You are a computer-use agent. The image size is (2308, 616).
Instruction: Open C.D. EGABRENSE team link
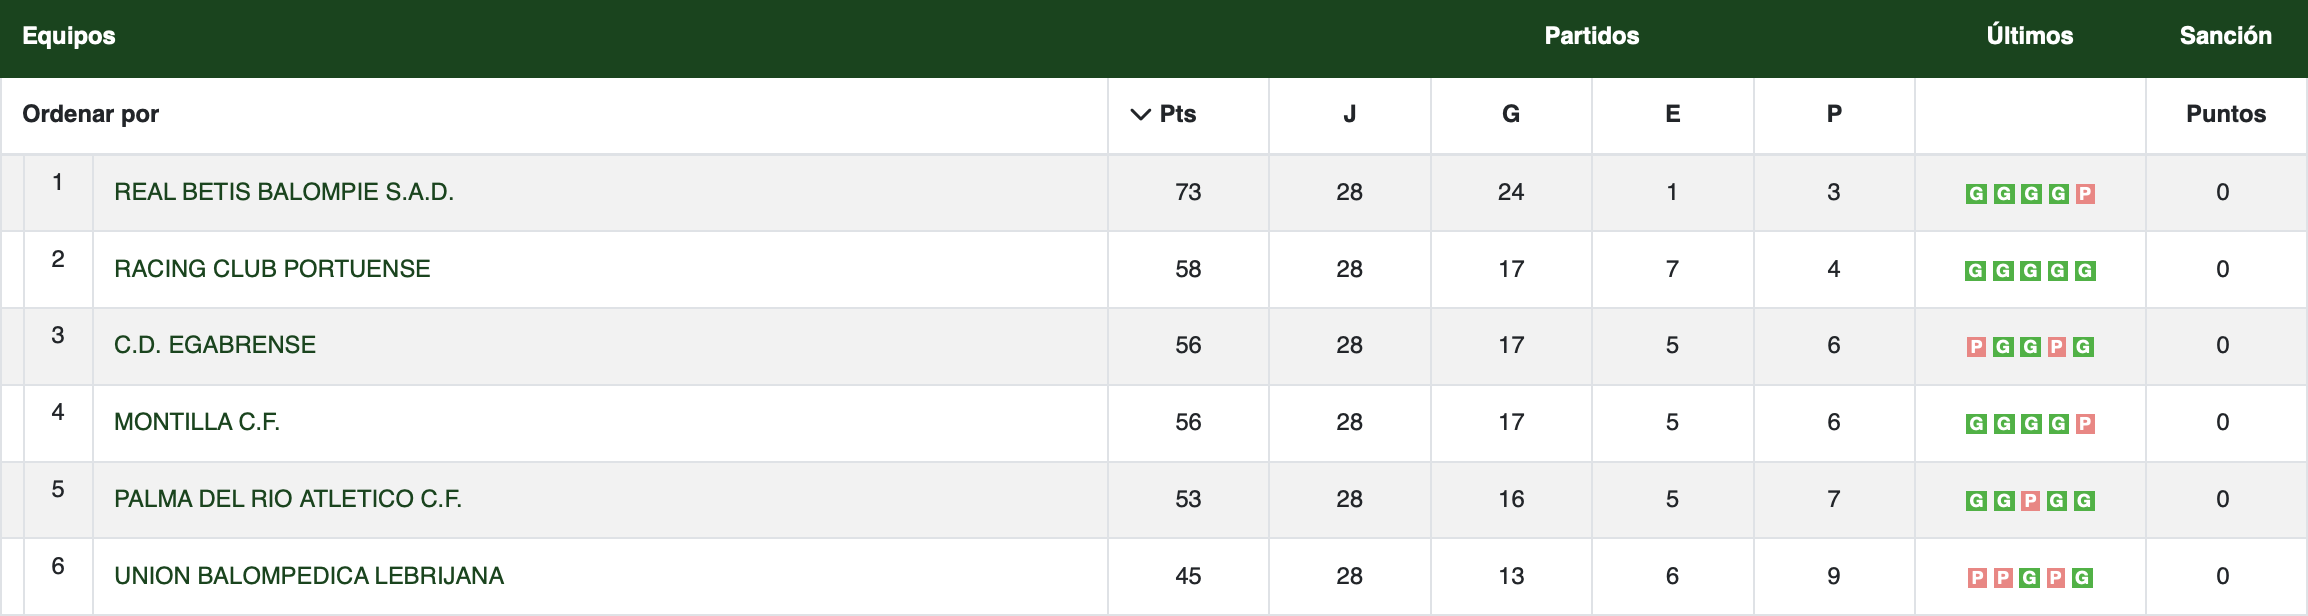pyautogui.click(x=215, y=345)
